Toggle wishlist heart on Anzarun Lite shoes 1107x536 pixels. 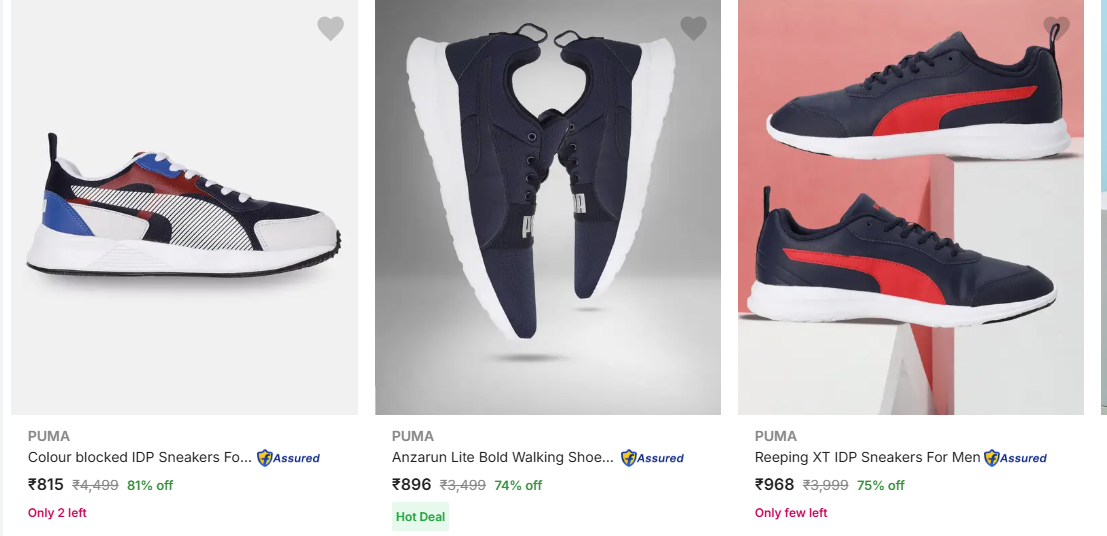[x=693, y=29]
